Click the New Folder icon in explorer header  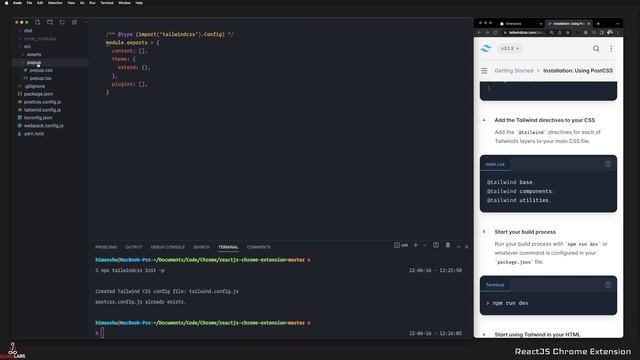50,22
